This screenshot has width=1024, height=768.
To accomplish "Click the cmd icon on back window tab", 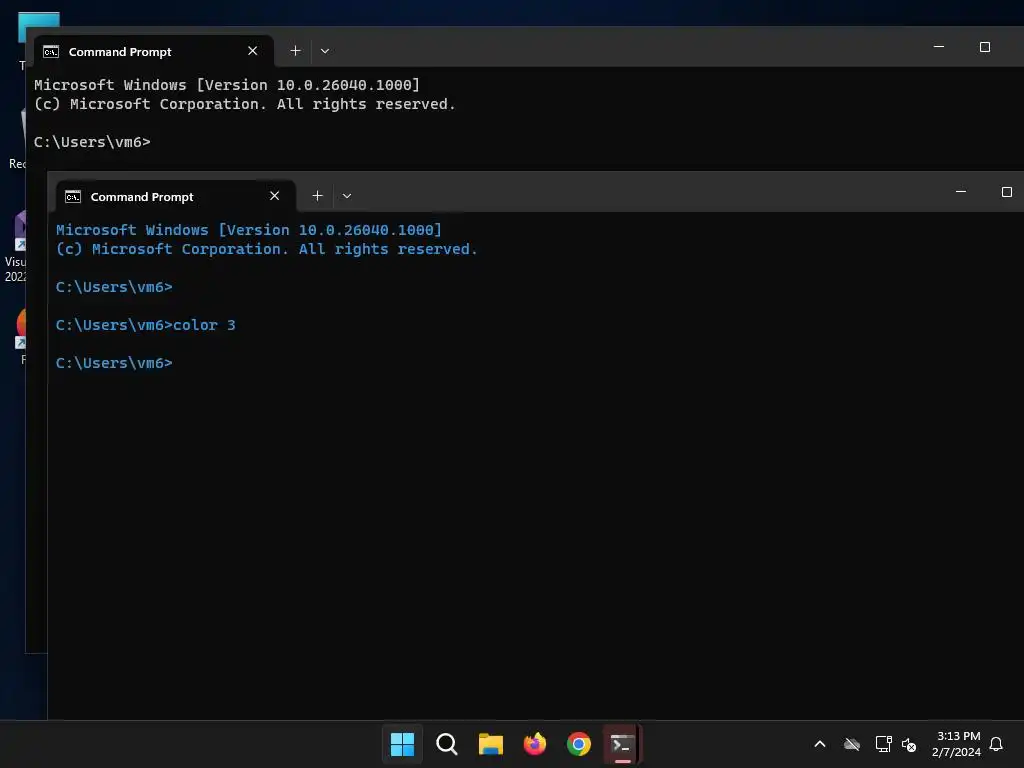I will click(x=51, y=52).
